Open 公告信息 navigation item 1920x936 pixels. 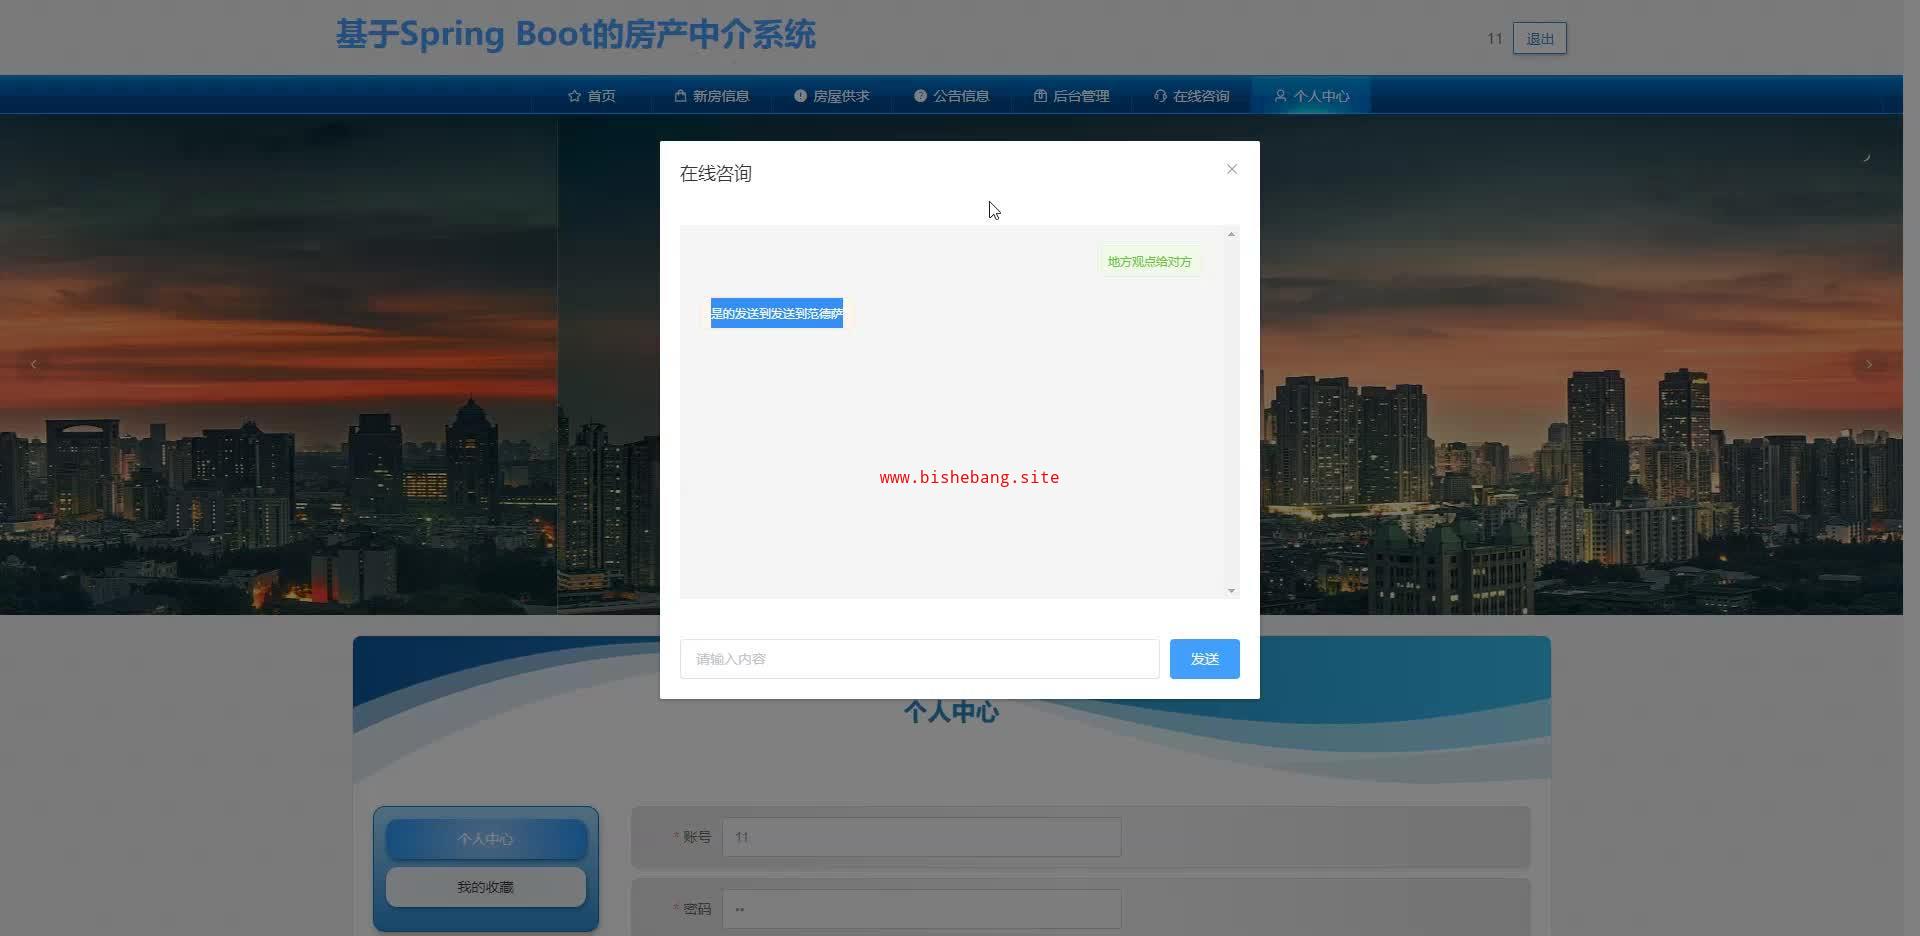tap(951, 96)
